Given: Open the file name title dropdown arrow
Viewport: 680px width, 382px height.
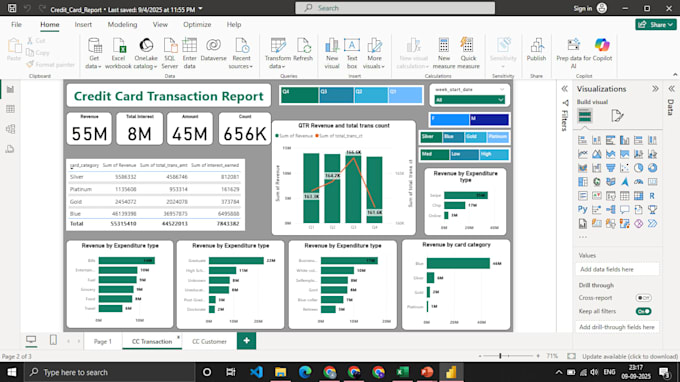Looking at the screenshot, I should [x=200, y=9].
